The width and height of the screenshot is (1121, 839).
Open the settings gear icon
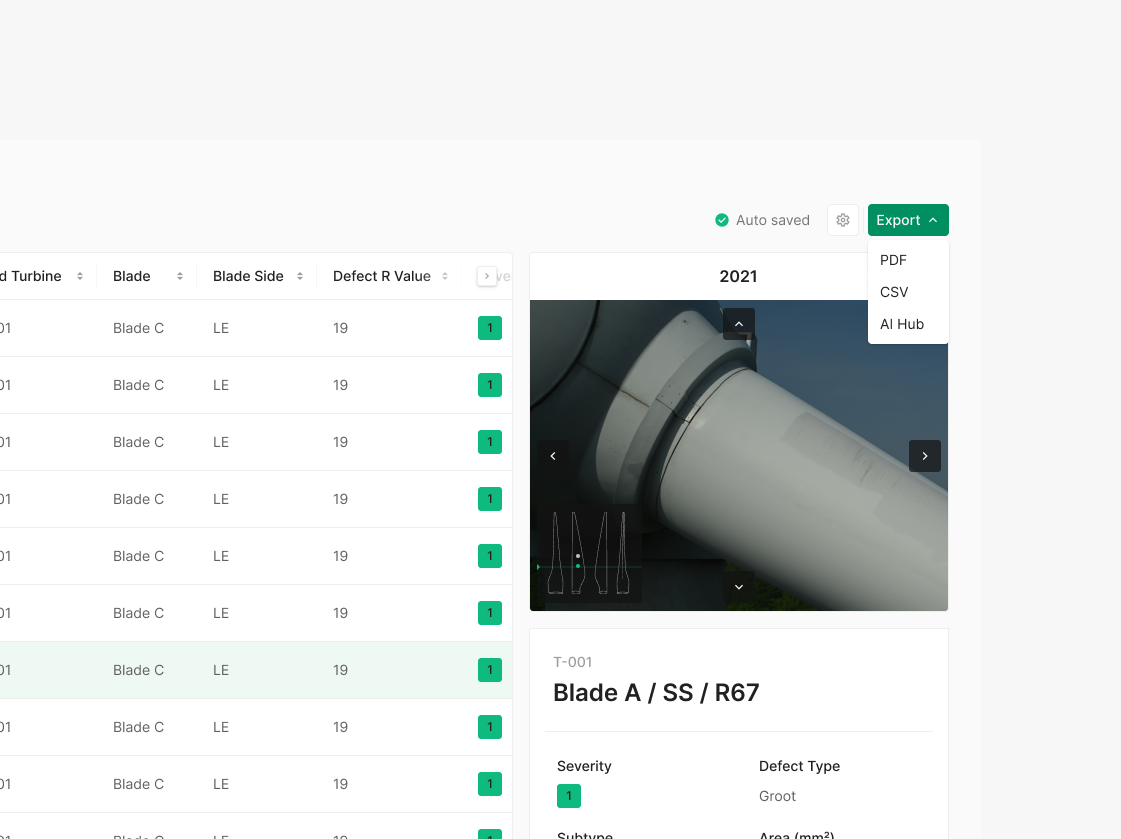pos(843,220)
